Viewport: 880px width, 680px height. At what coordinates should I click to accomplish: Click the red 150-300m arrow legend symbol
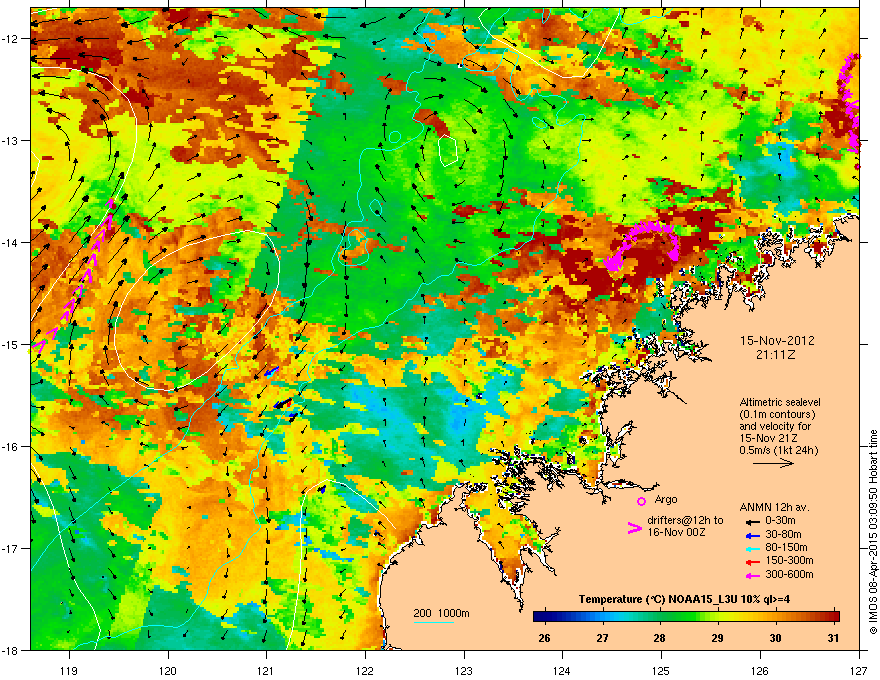tap(752, 562)
